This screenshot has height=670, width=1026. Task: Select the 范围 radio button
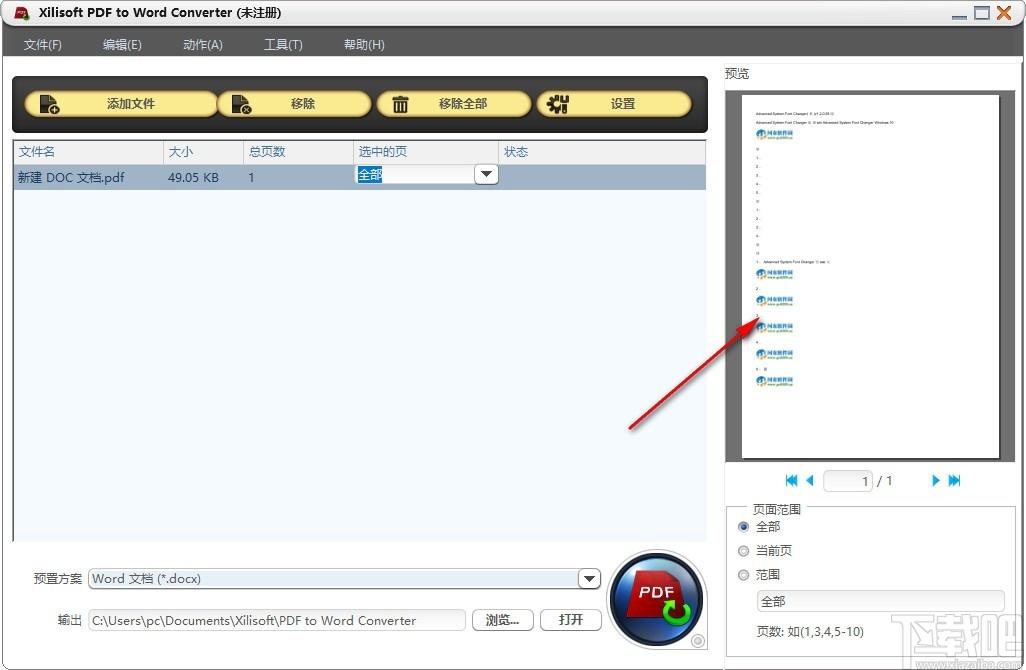[x=743, y=575]
